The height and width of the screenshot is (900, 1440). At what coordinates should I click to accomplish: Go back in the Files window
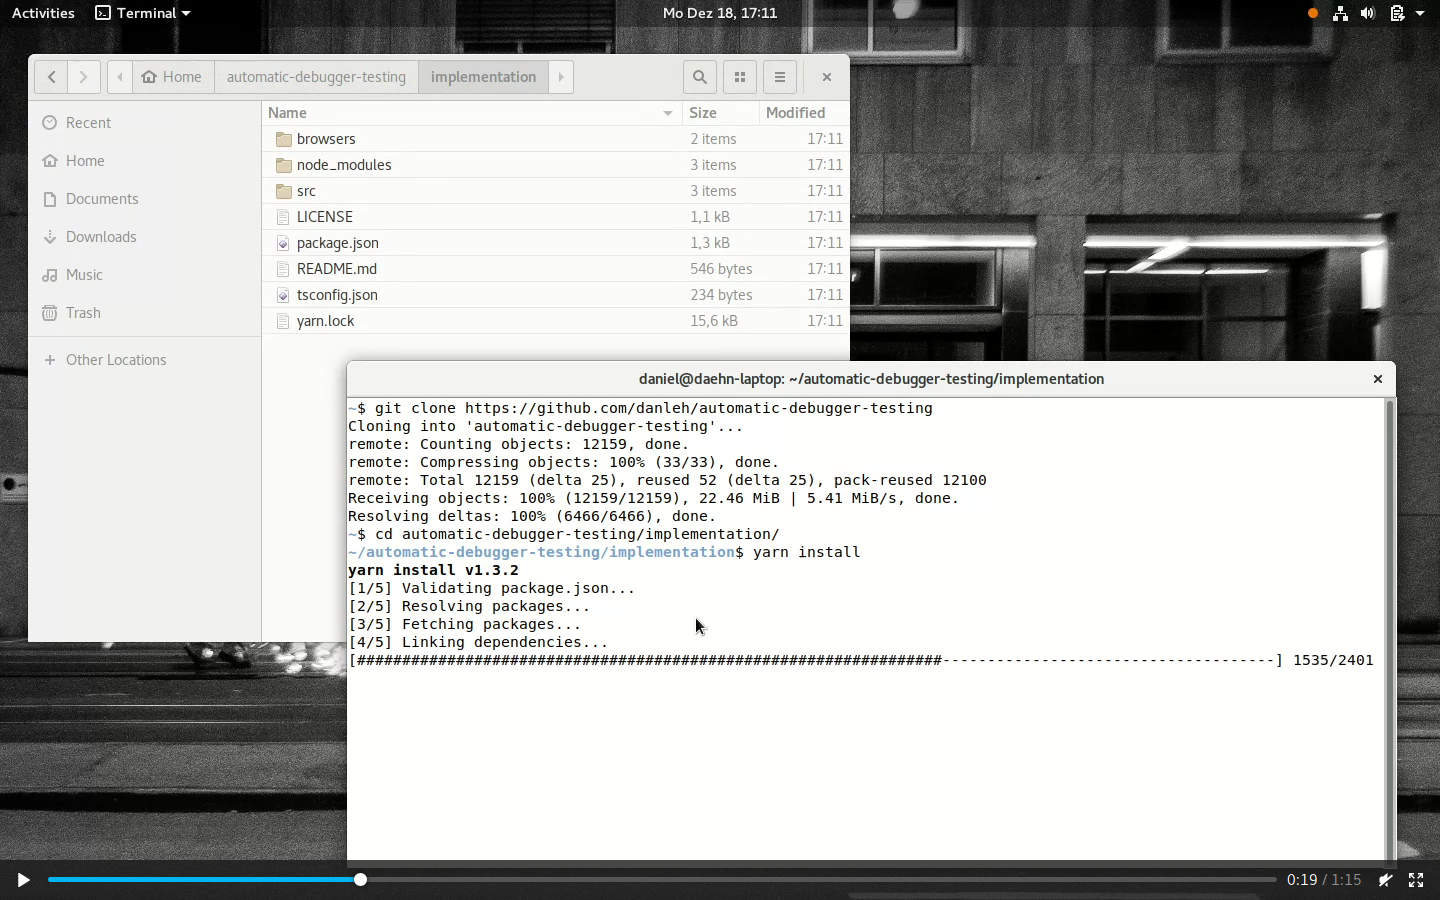coord(51,77)
